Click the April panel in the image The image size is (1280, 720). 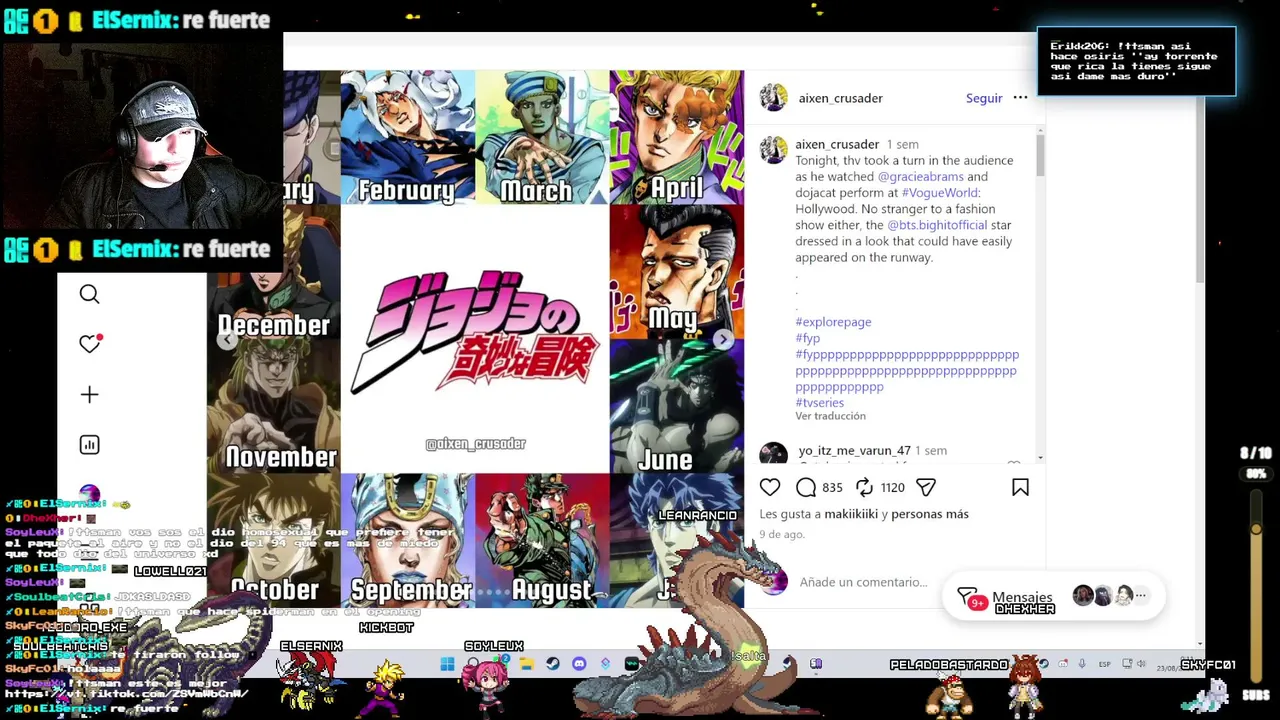point(677,137)
